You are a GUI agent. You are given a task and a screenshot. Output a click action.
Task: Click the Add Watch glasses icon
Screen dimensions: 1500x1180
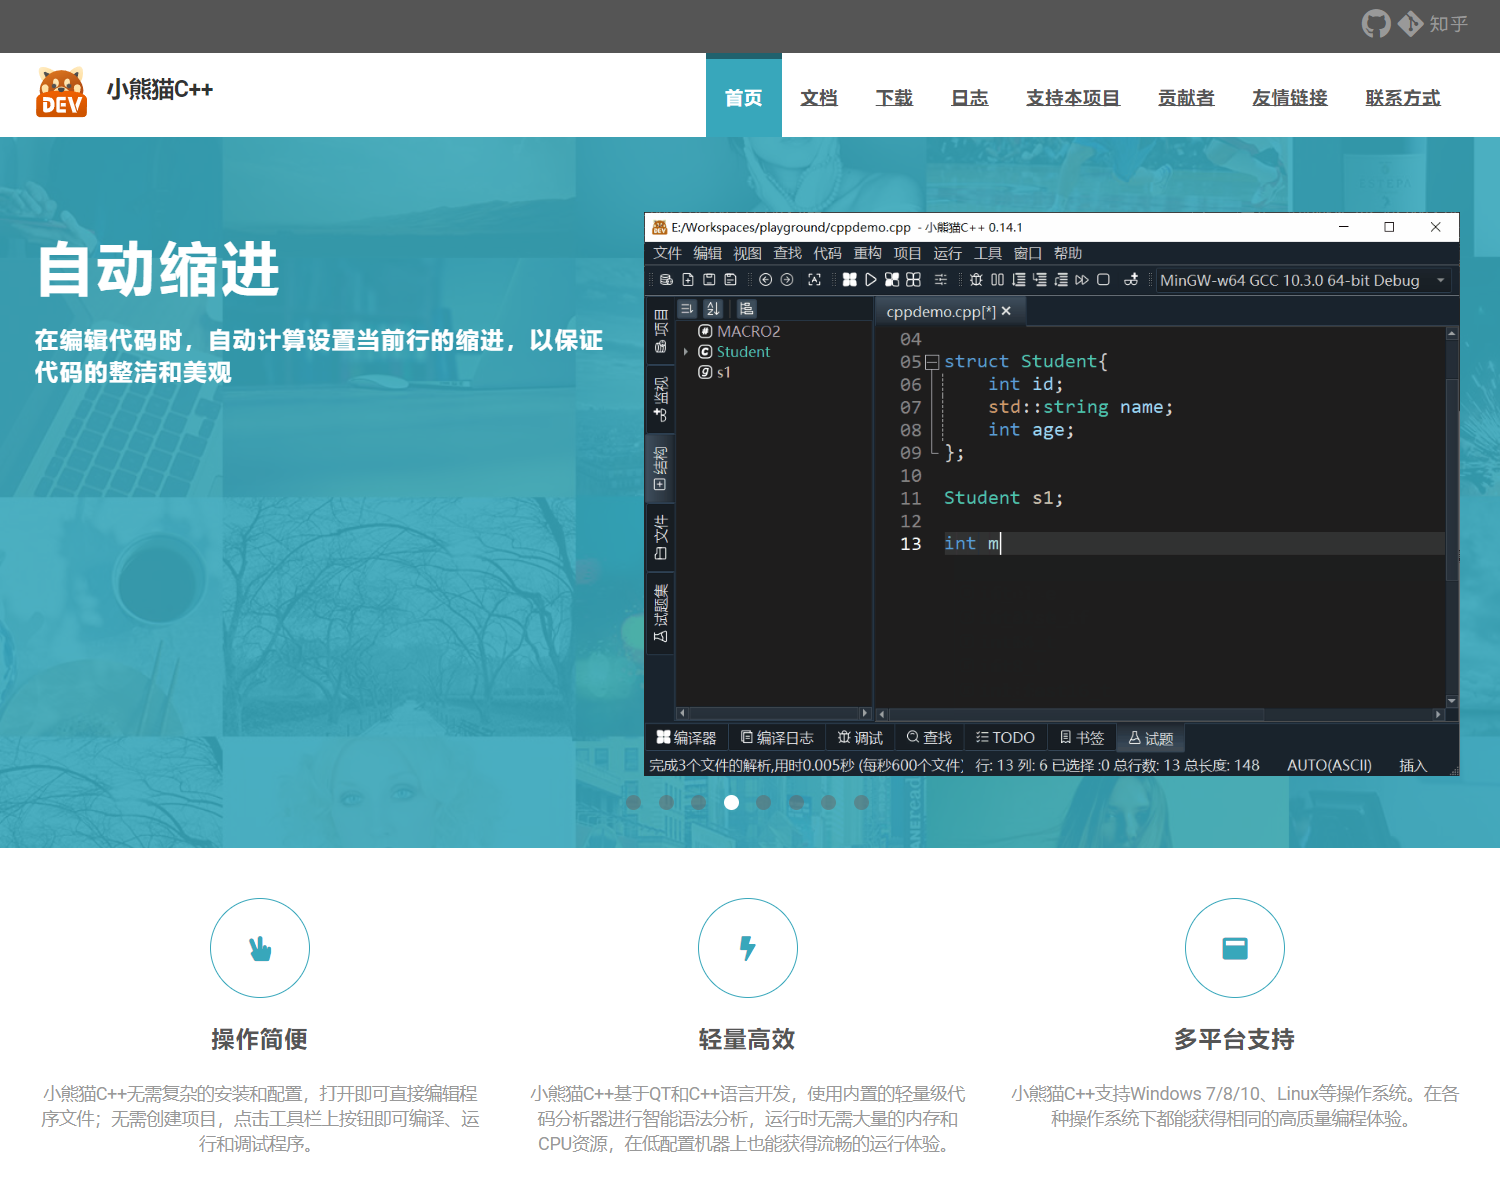coord(1131,280)
